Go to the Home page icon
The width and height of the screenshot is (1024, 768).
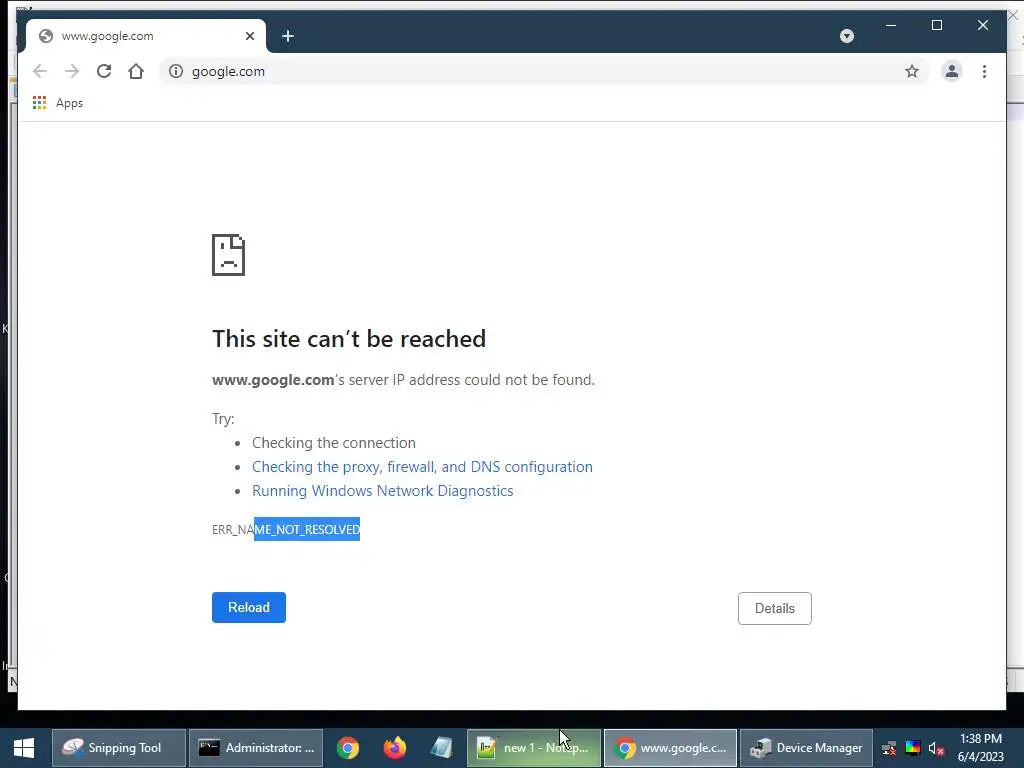(x=136, y=71)
